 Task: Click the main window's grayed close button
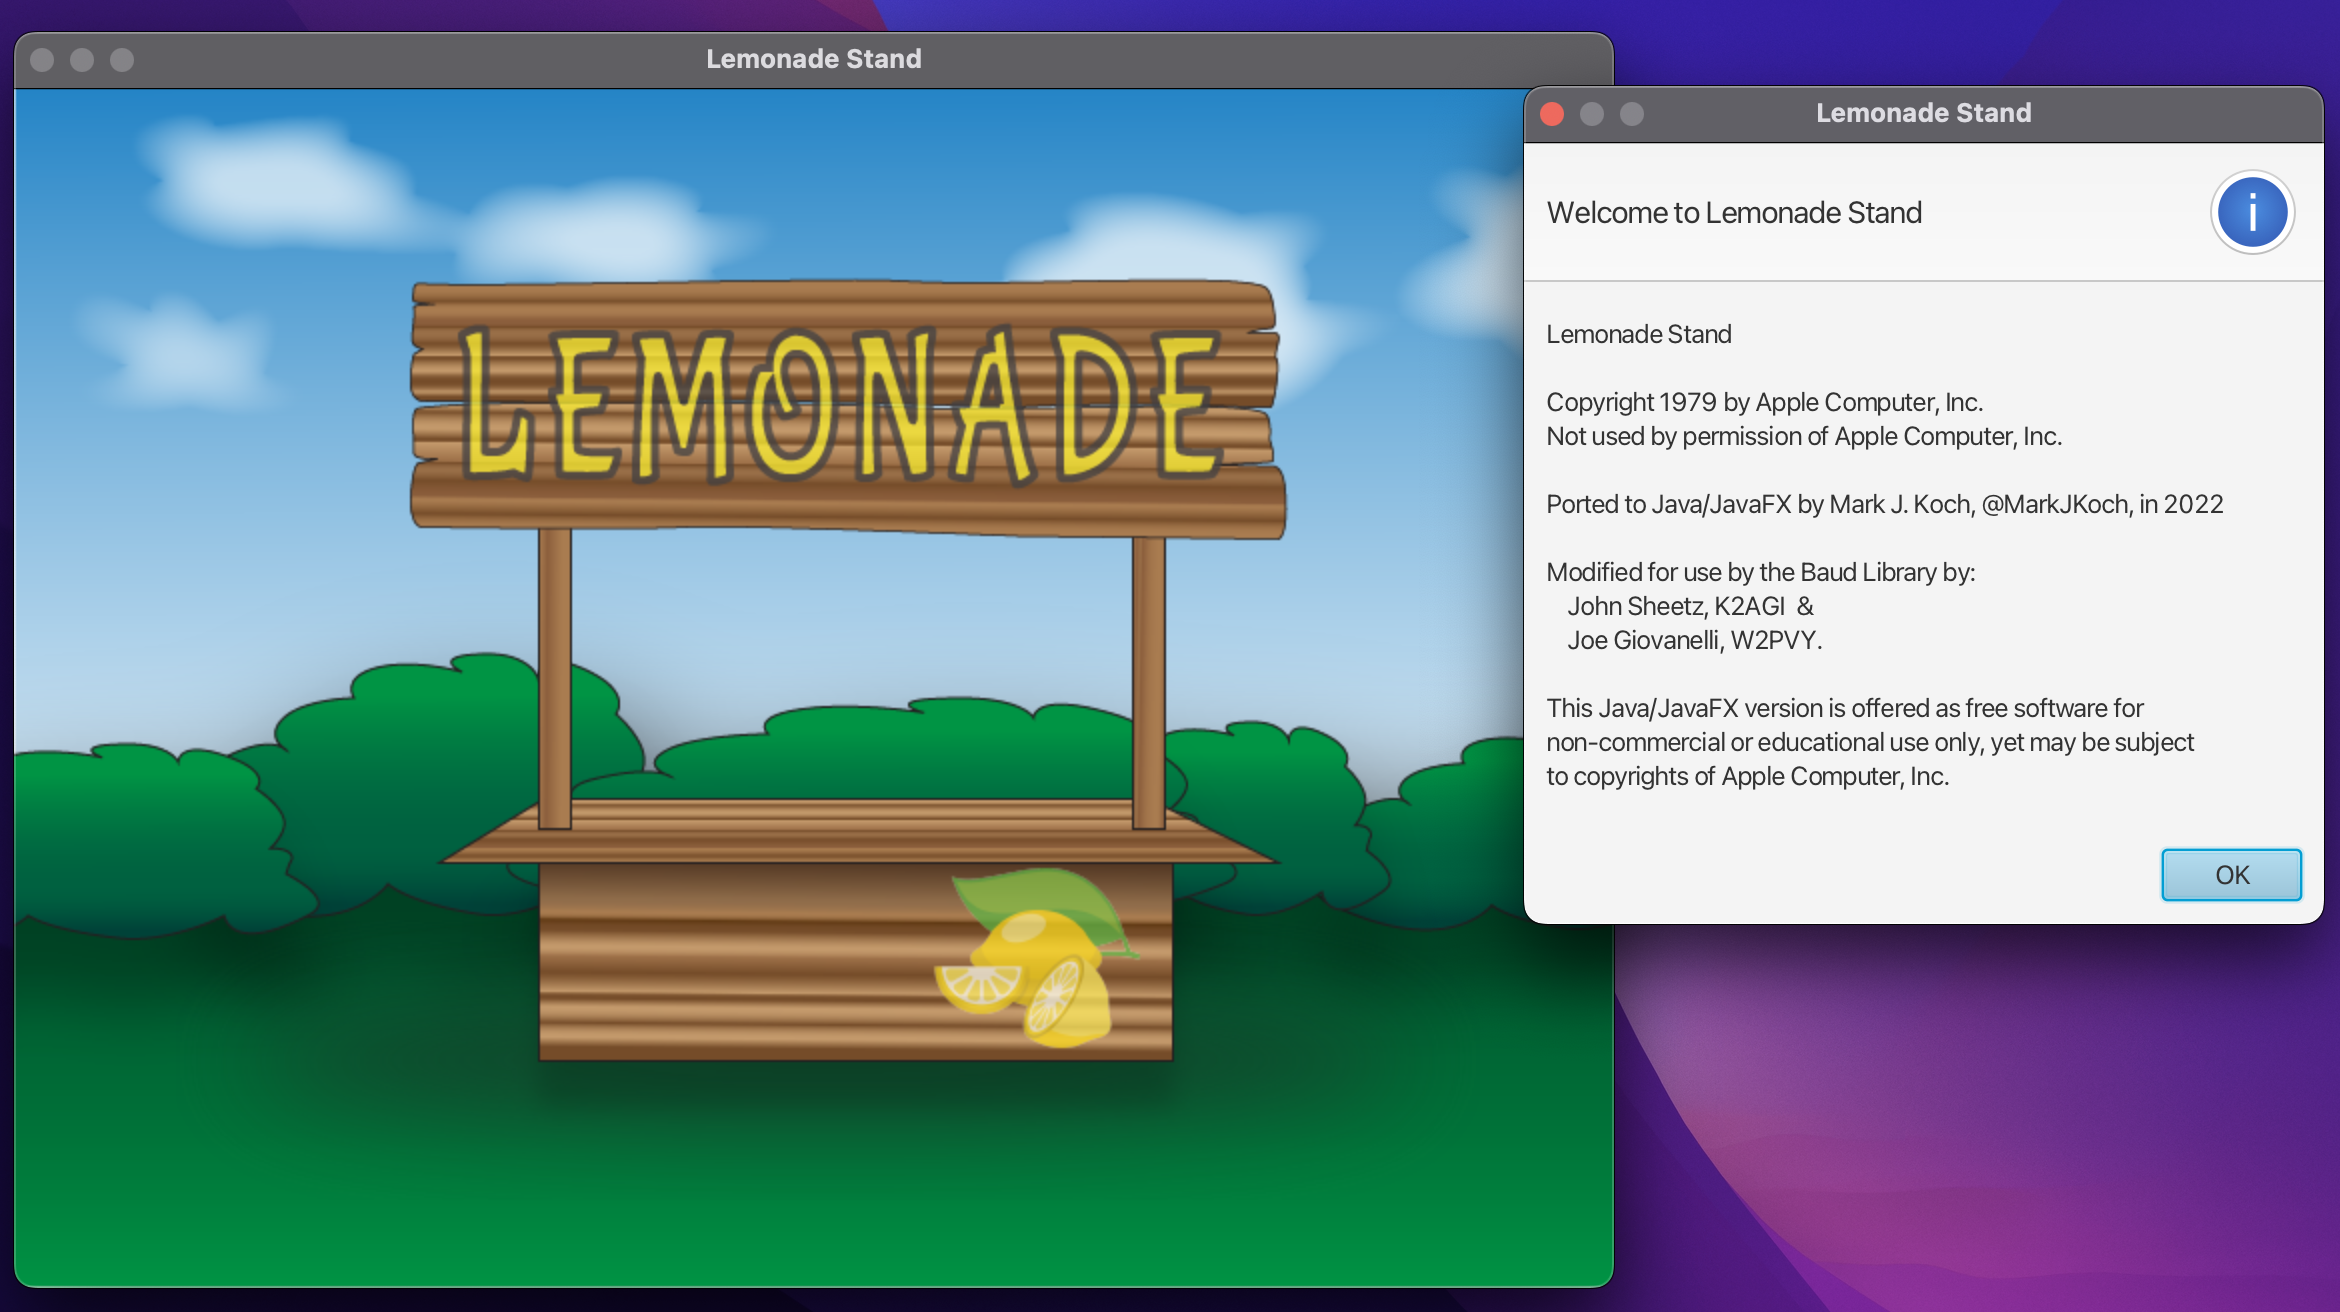(x=42, y=60)
